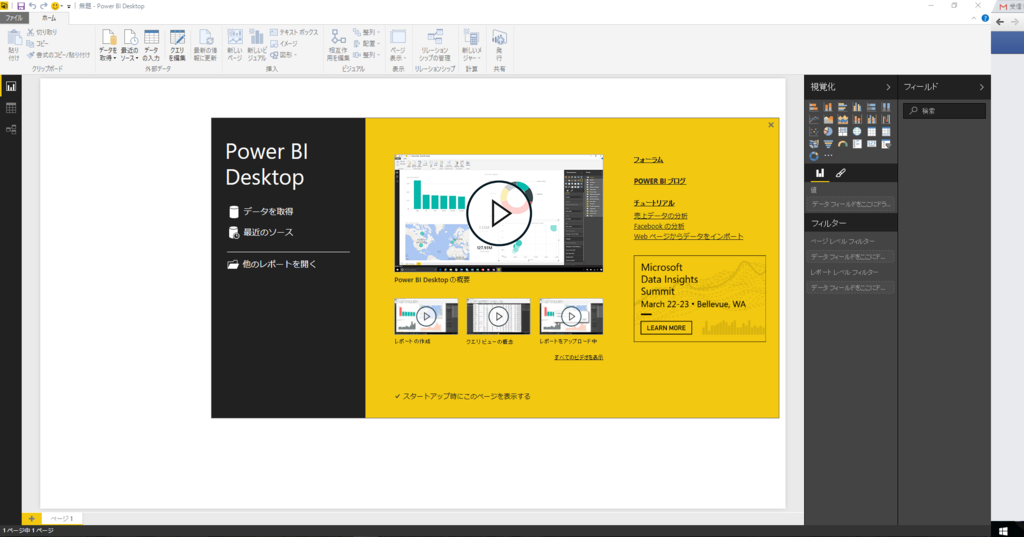Click データを取得 on the start screen

[x=261, y=212]
